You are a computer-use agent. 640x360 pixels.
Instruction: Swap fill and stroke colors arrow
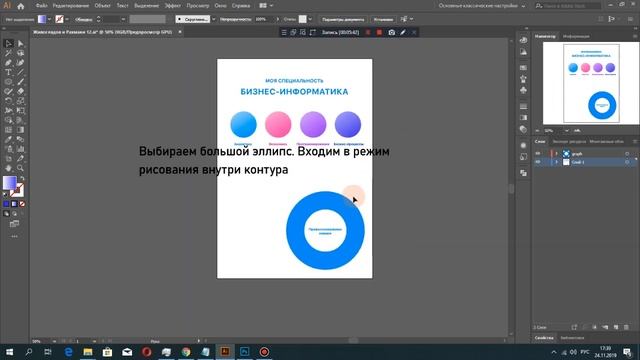click(x=22, y=179)
